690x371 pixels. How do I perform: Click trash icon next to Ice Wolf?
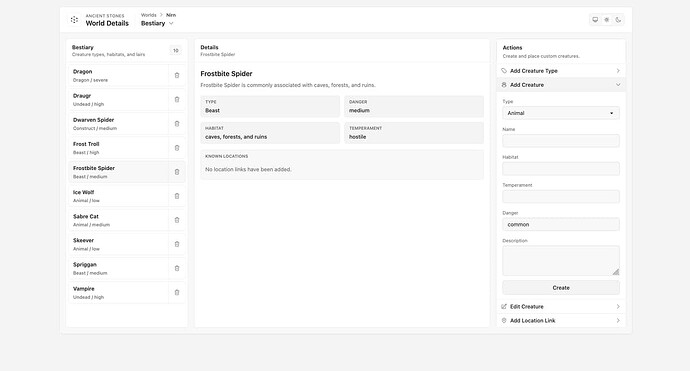point(177,196)
